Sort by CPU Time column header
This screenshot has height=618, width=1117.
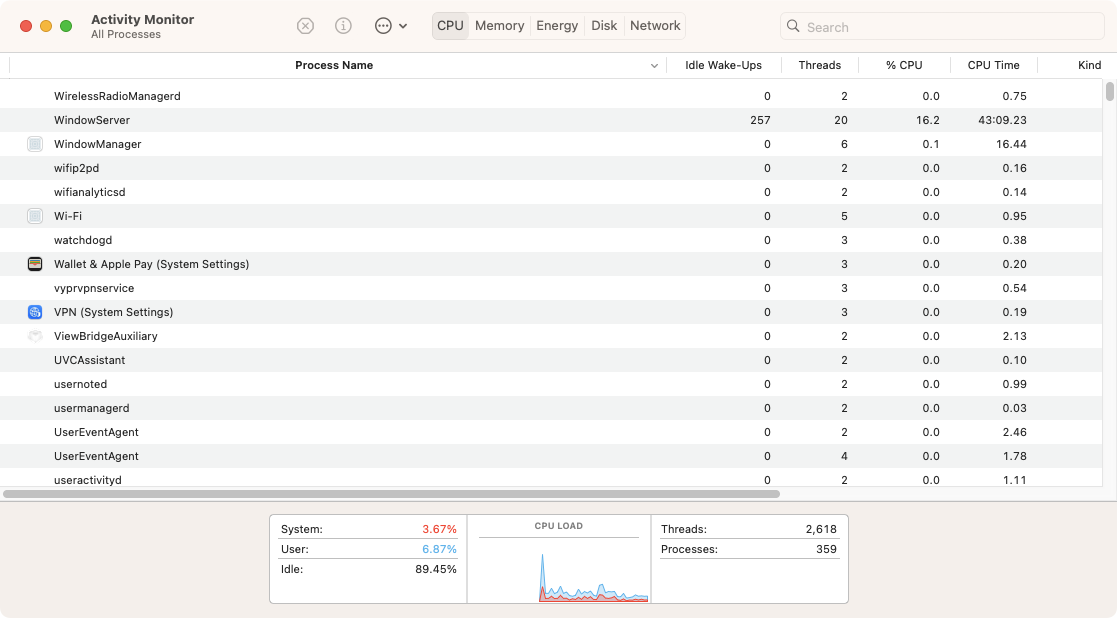(993, 65)
